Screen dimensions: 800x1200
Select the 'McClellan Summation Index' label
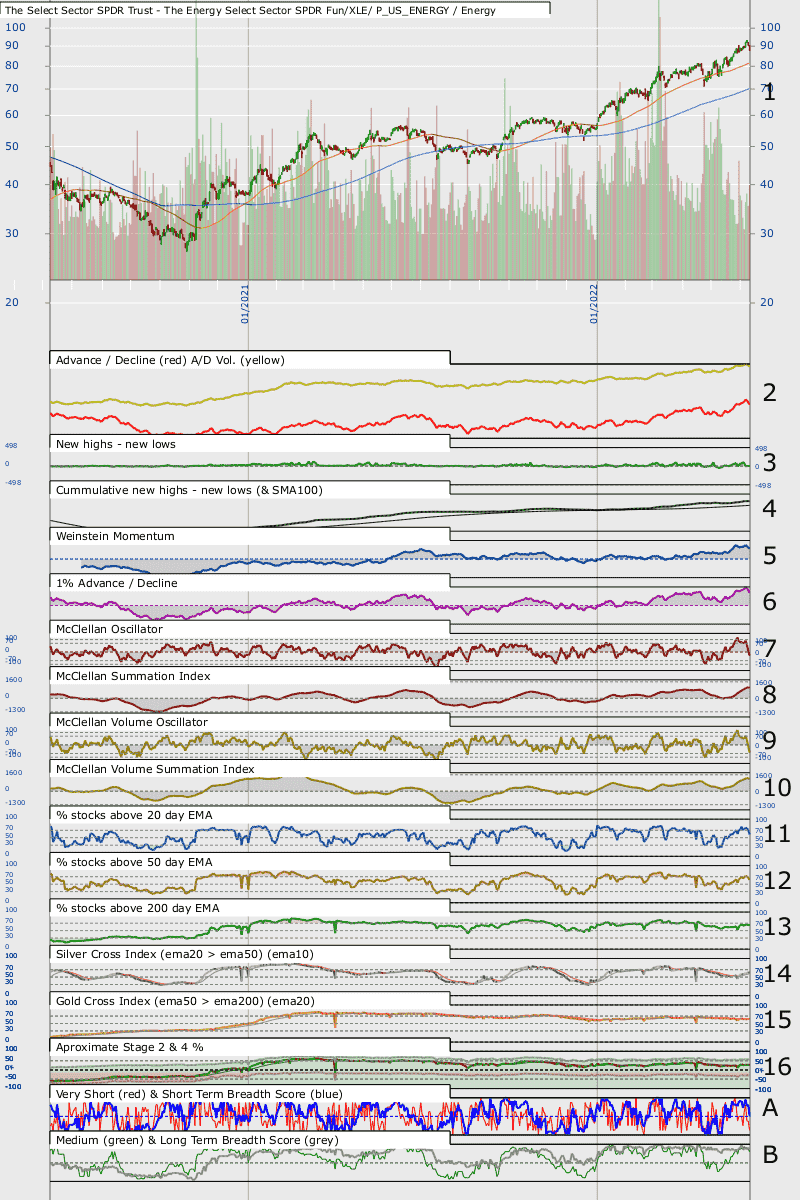pos(134,676)
